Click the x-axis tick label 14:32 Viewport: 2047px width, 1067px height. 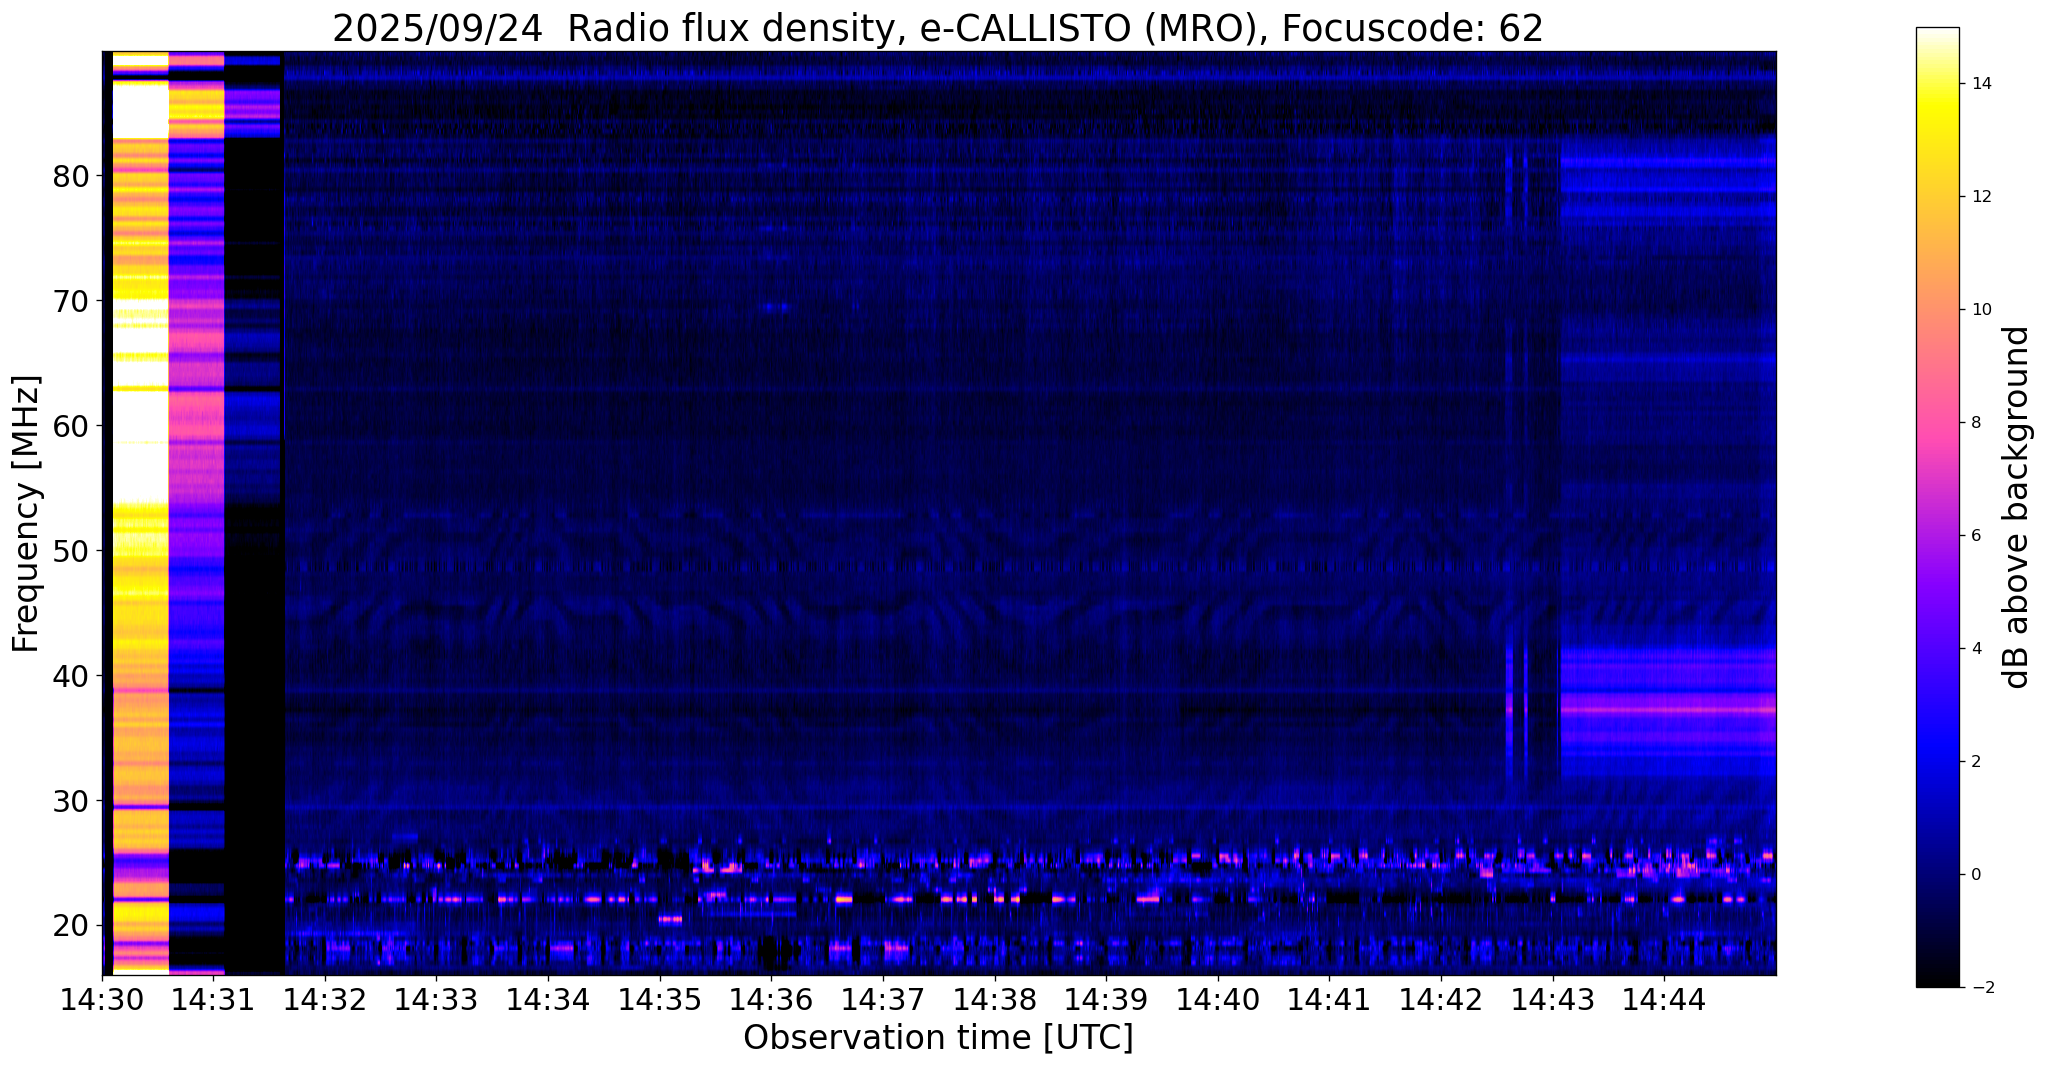coord(324,999)
